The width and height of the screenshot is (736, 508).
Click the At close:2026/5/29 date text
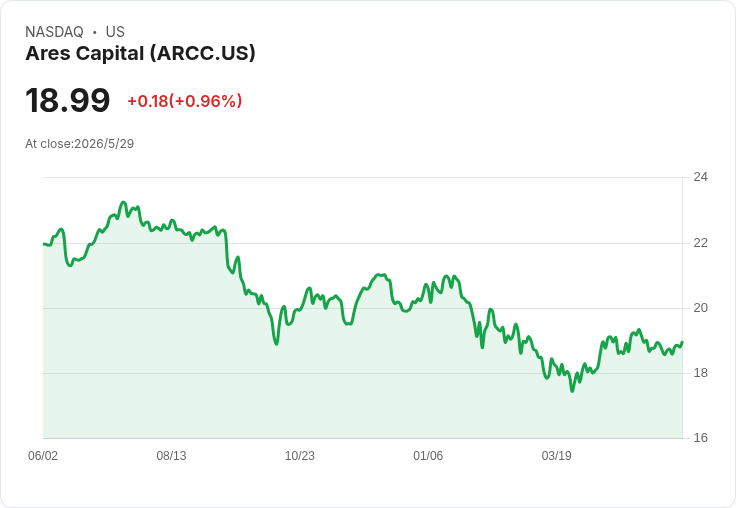click(x=79, y=144)
